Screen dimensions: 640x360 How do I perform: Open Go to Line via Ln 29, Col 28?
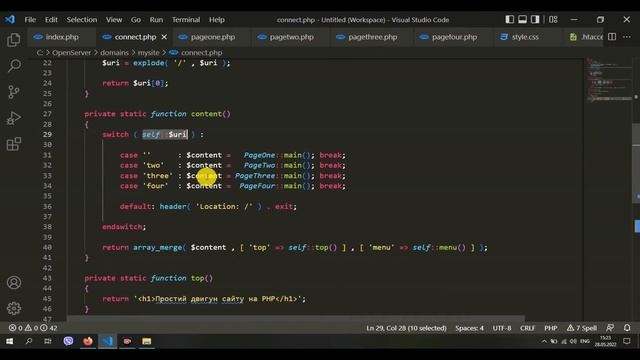click(x=406, y=328)
